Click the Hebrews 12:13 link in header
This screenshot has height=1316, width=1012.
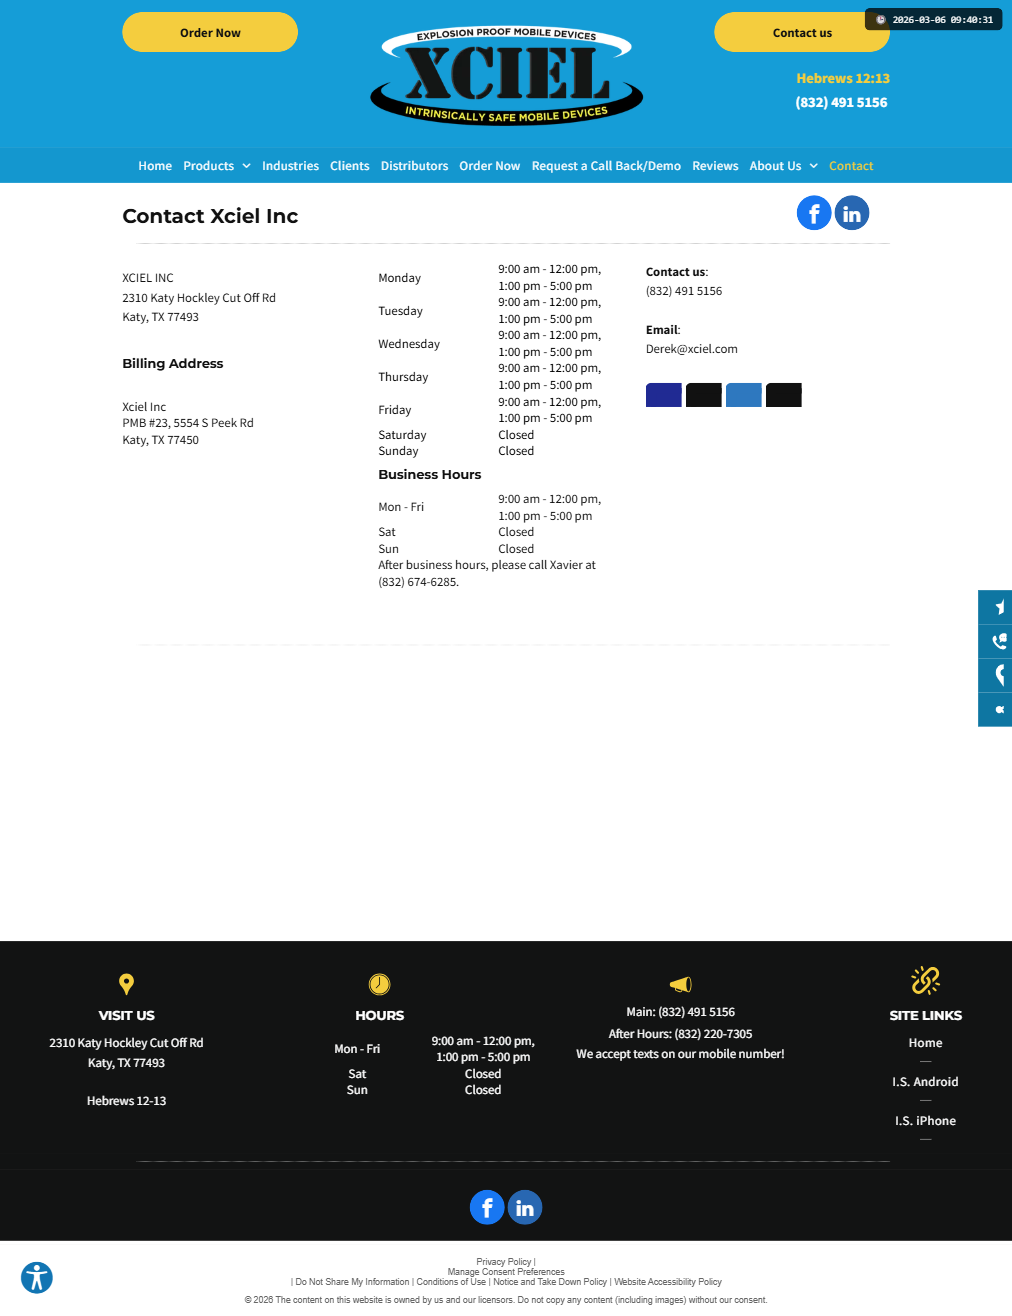843,78
